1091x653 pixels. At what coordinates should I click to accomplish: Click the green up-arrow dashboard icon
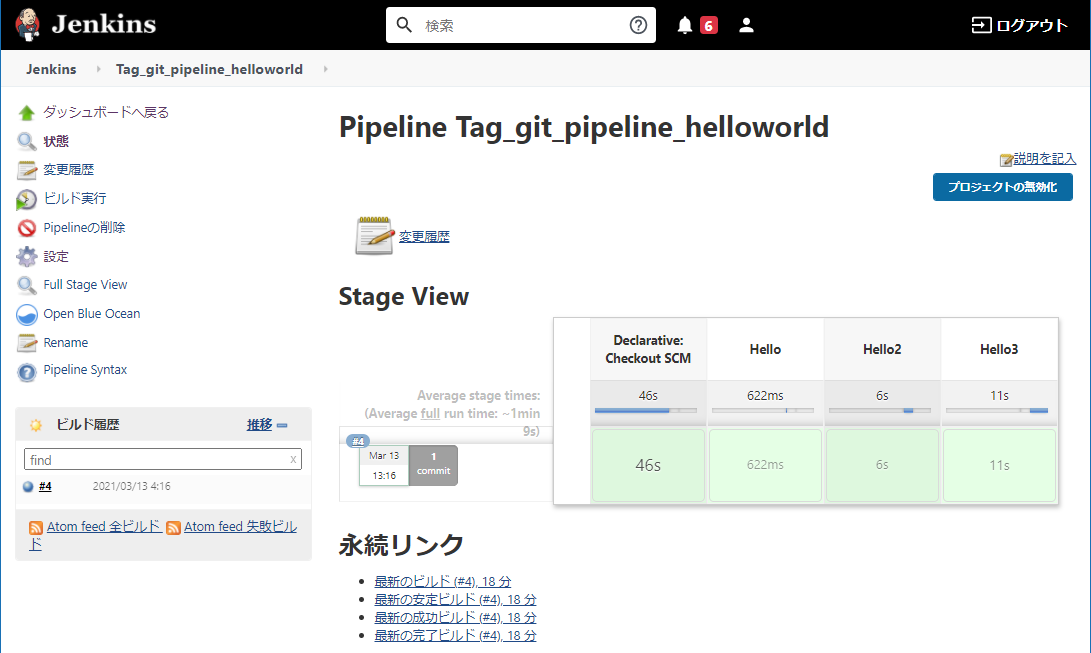click(x=26, y=113)
